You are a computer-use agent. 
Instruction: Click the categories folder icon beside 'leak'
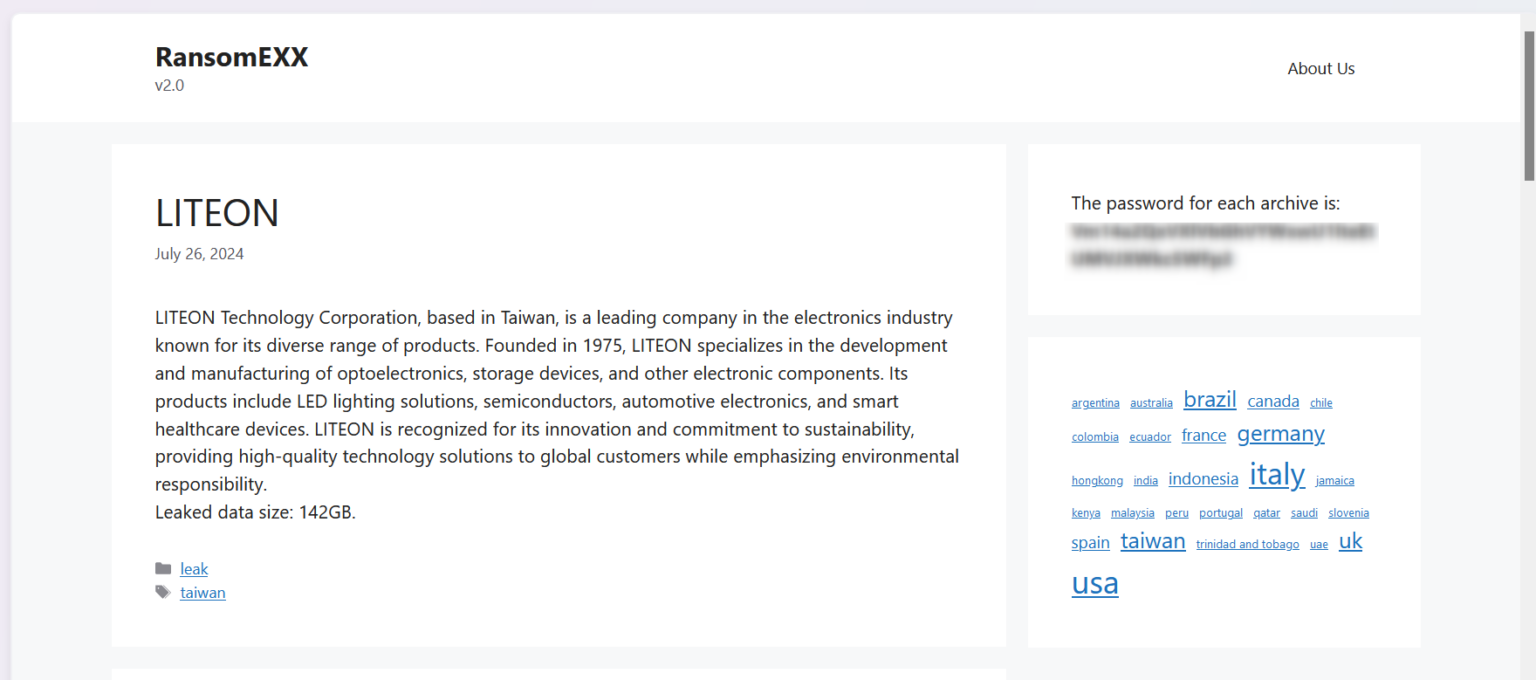(164, 568)
